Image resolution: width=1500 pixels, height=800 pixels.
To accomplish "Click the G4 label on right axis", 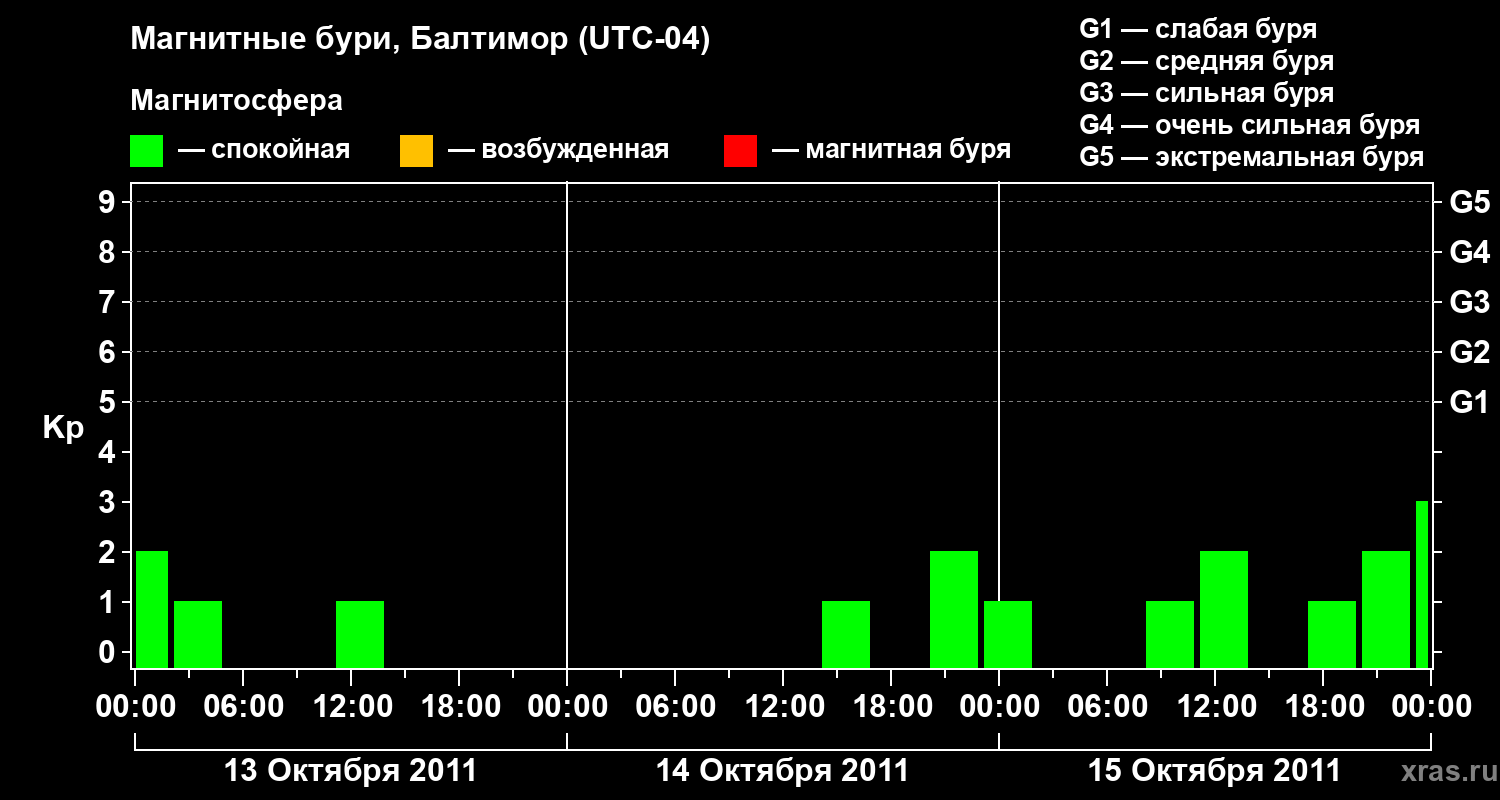I will click(x=1469, y=253).
